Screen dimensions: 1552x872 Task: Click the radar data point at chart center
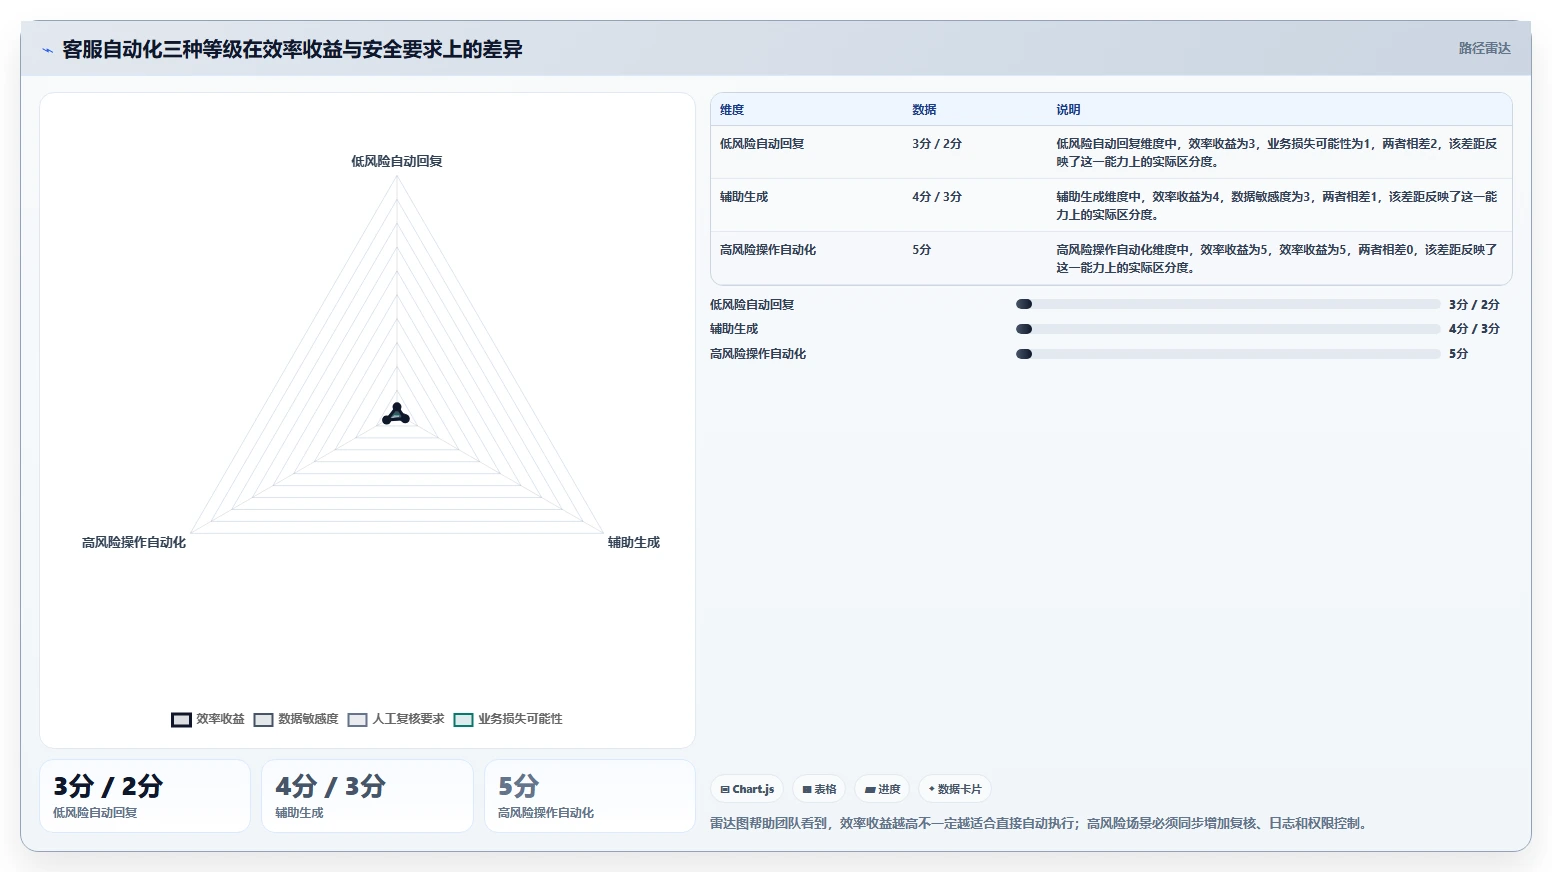(x=396, y=414)
